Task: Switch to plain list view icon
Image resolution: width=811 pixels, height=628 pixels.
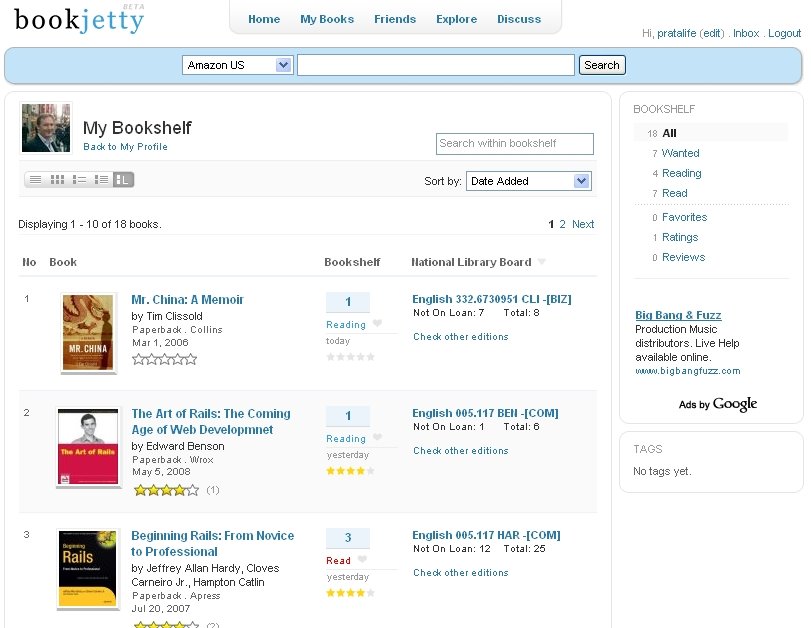Action: click(35, 180)
